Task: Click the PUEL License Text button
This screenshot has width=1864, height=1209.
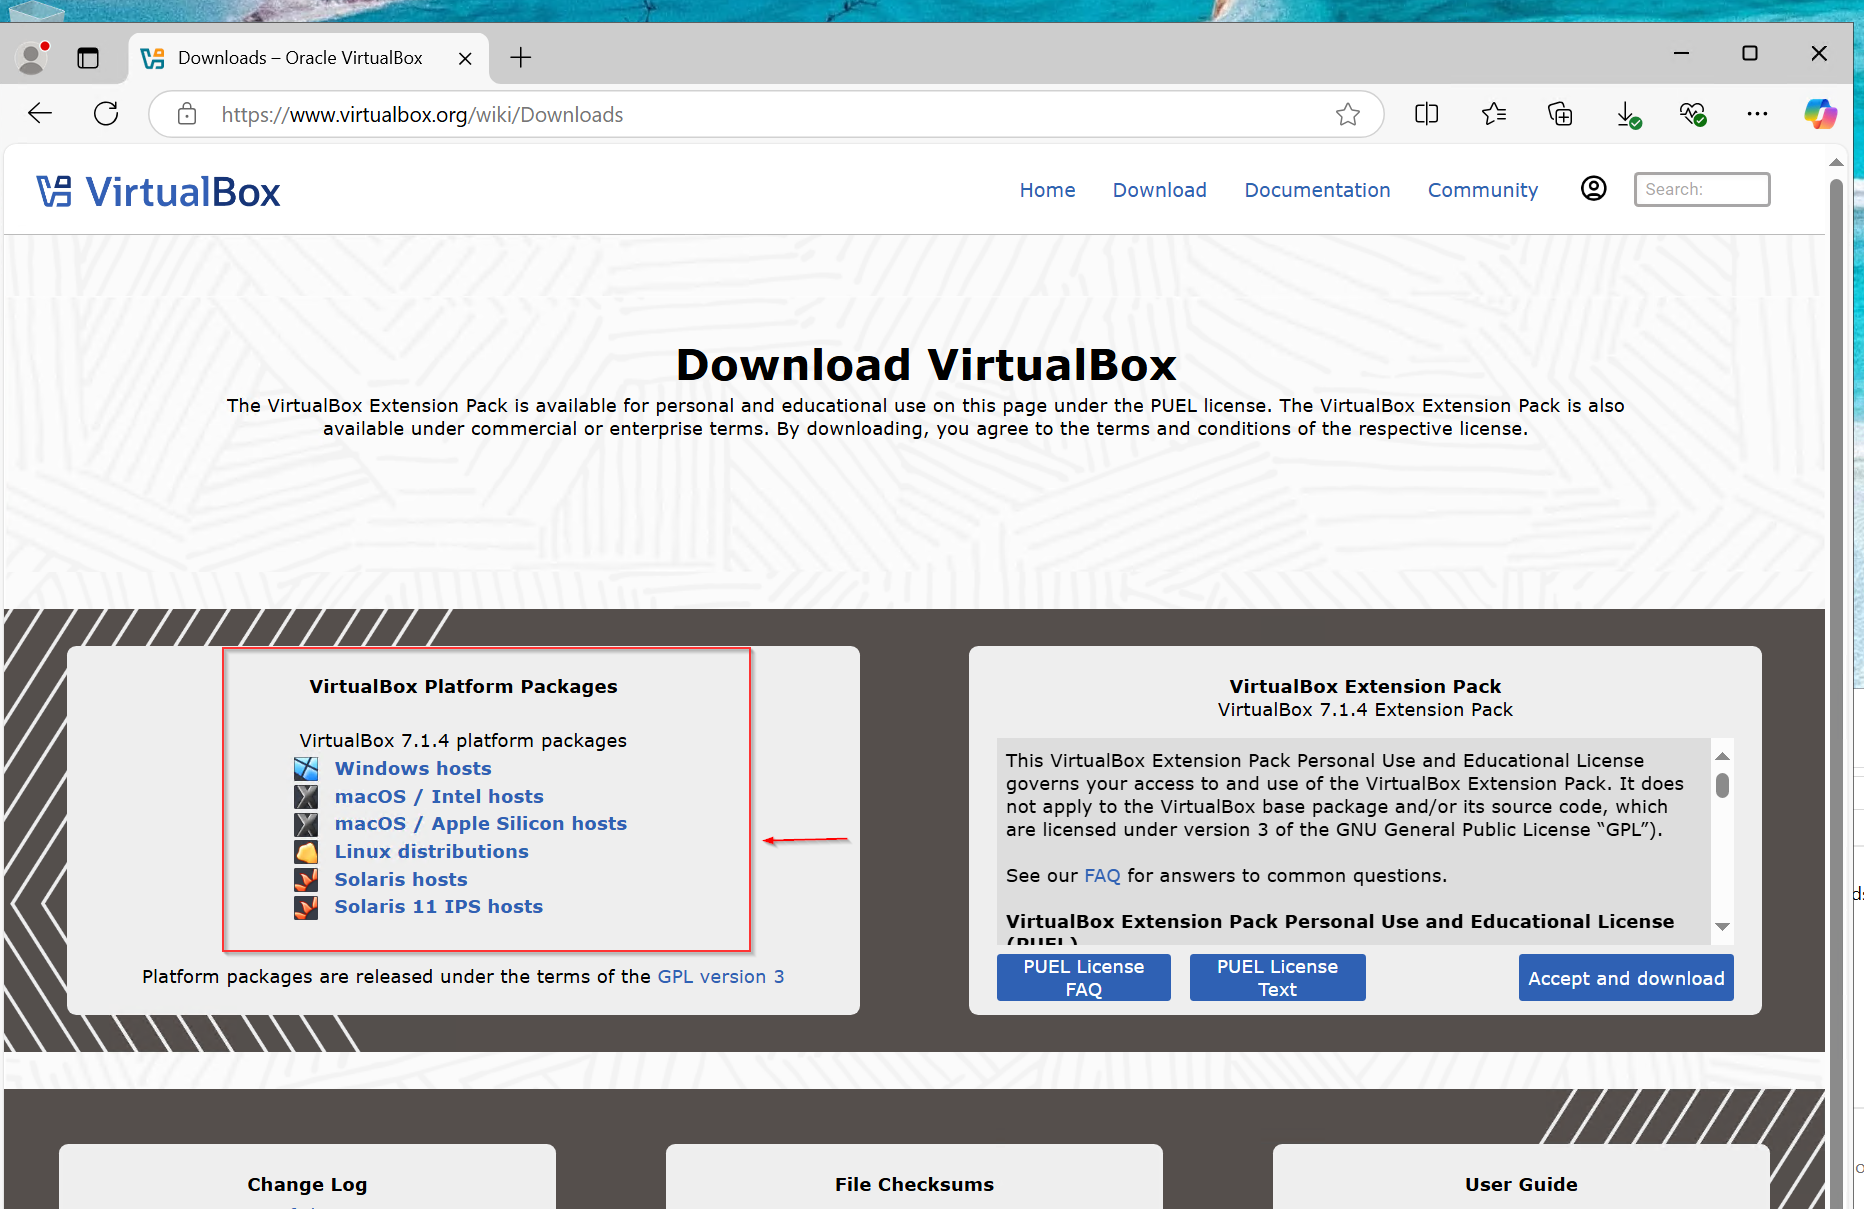Action: (x=1277, y=978)
